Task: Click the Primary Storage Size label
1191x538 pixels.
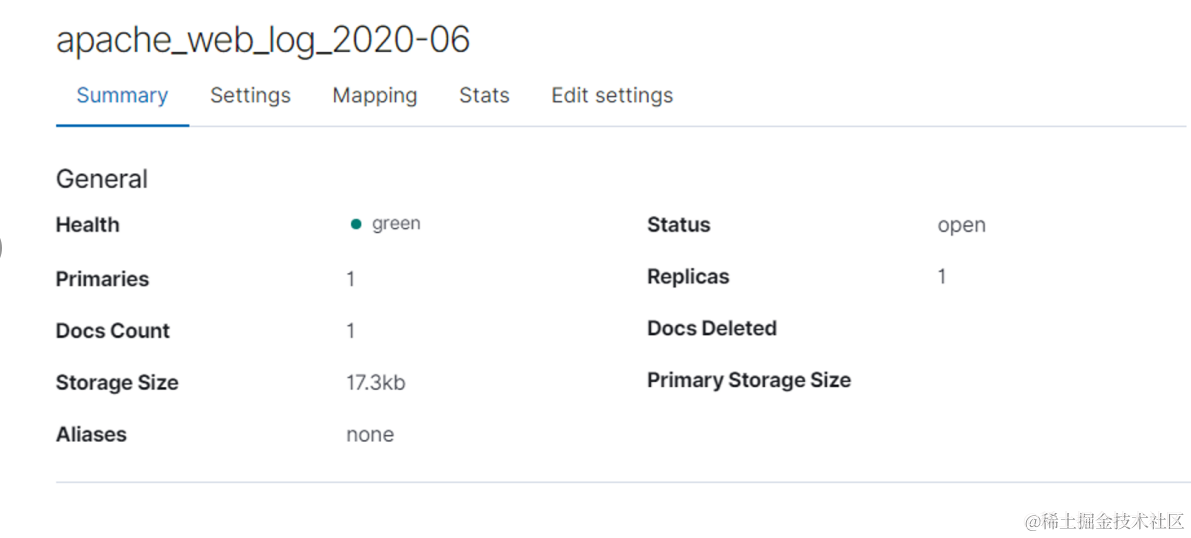Action: tap(748, 381)
